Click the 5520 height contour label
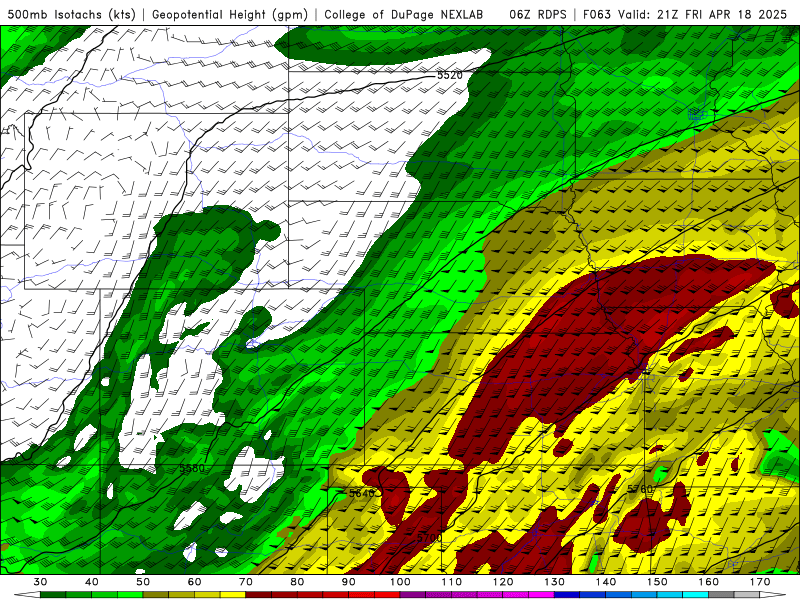 449,75
